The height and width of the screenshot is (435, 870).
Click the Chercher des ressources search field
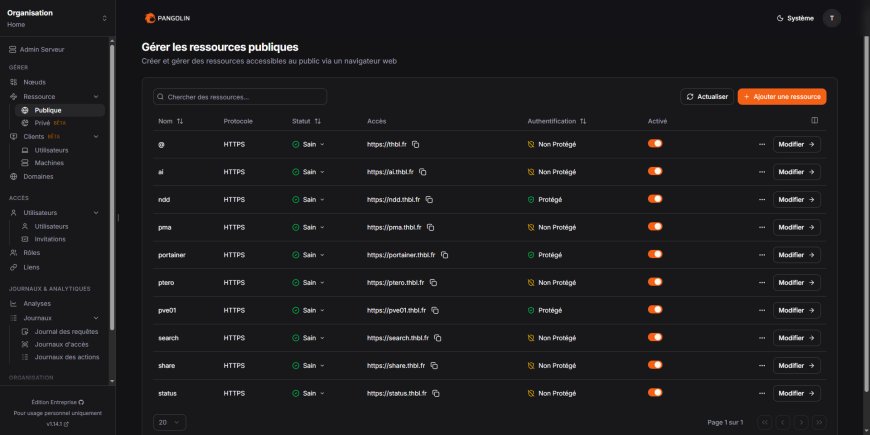[x=240, y=97]
